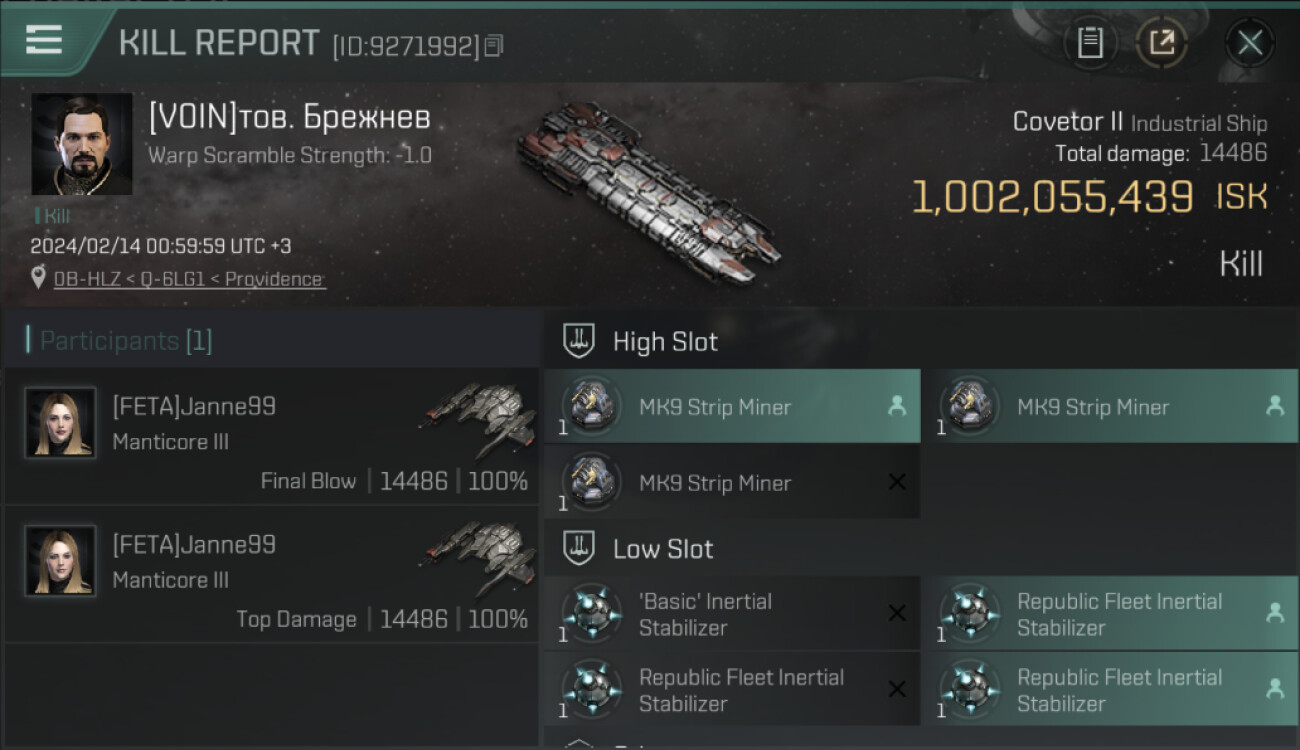Close the kill report window
The height and width of the screenshot is (750, 1300).
click(1249, 43)
